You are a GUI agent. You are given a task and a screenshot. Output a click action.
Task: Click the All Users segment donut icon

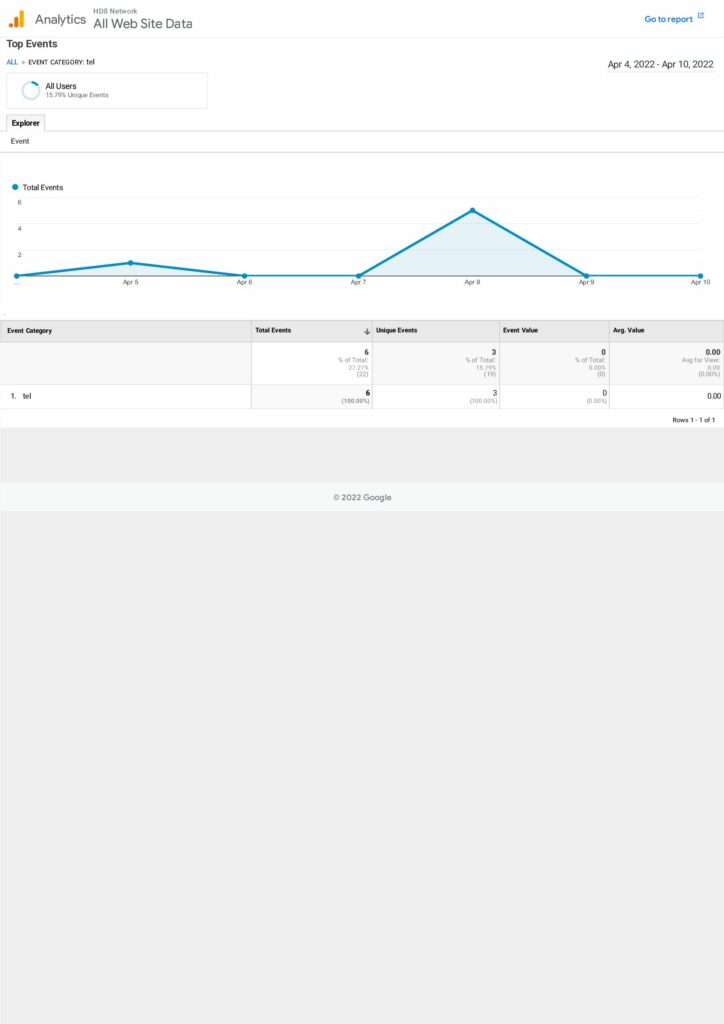31,91
